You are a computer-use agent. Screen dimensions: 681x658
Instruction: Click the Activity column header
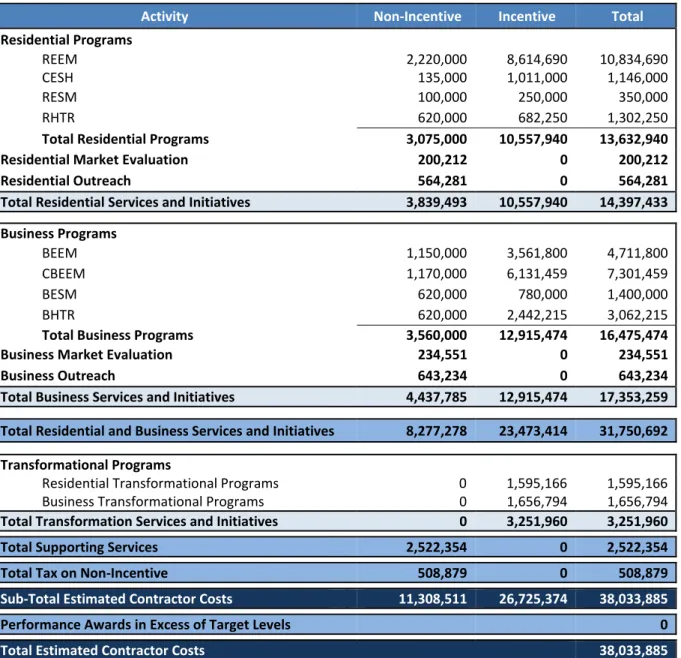click(x=164, y=17)
